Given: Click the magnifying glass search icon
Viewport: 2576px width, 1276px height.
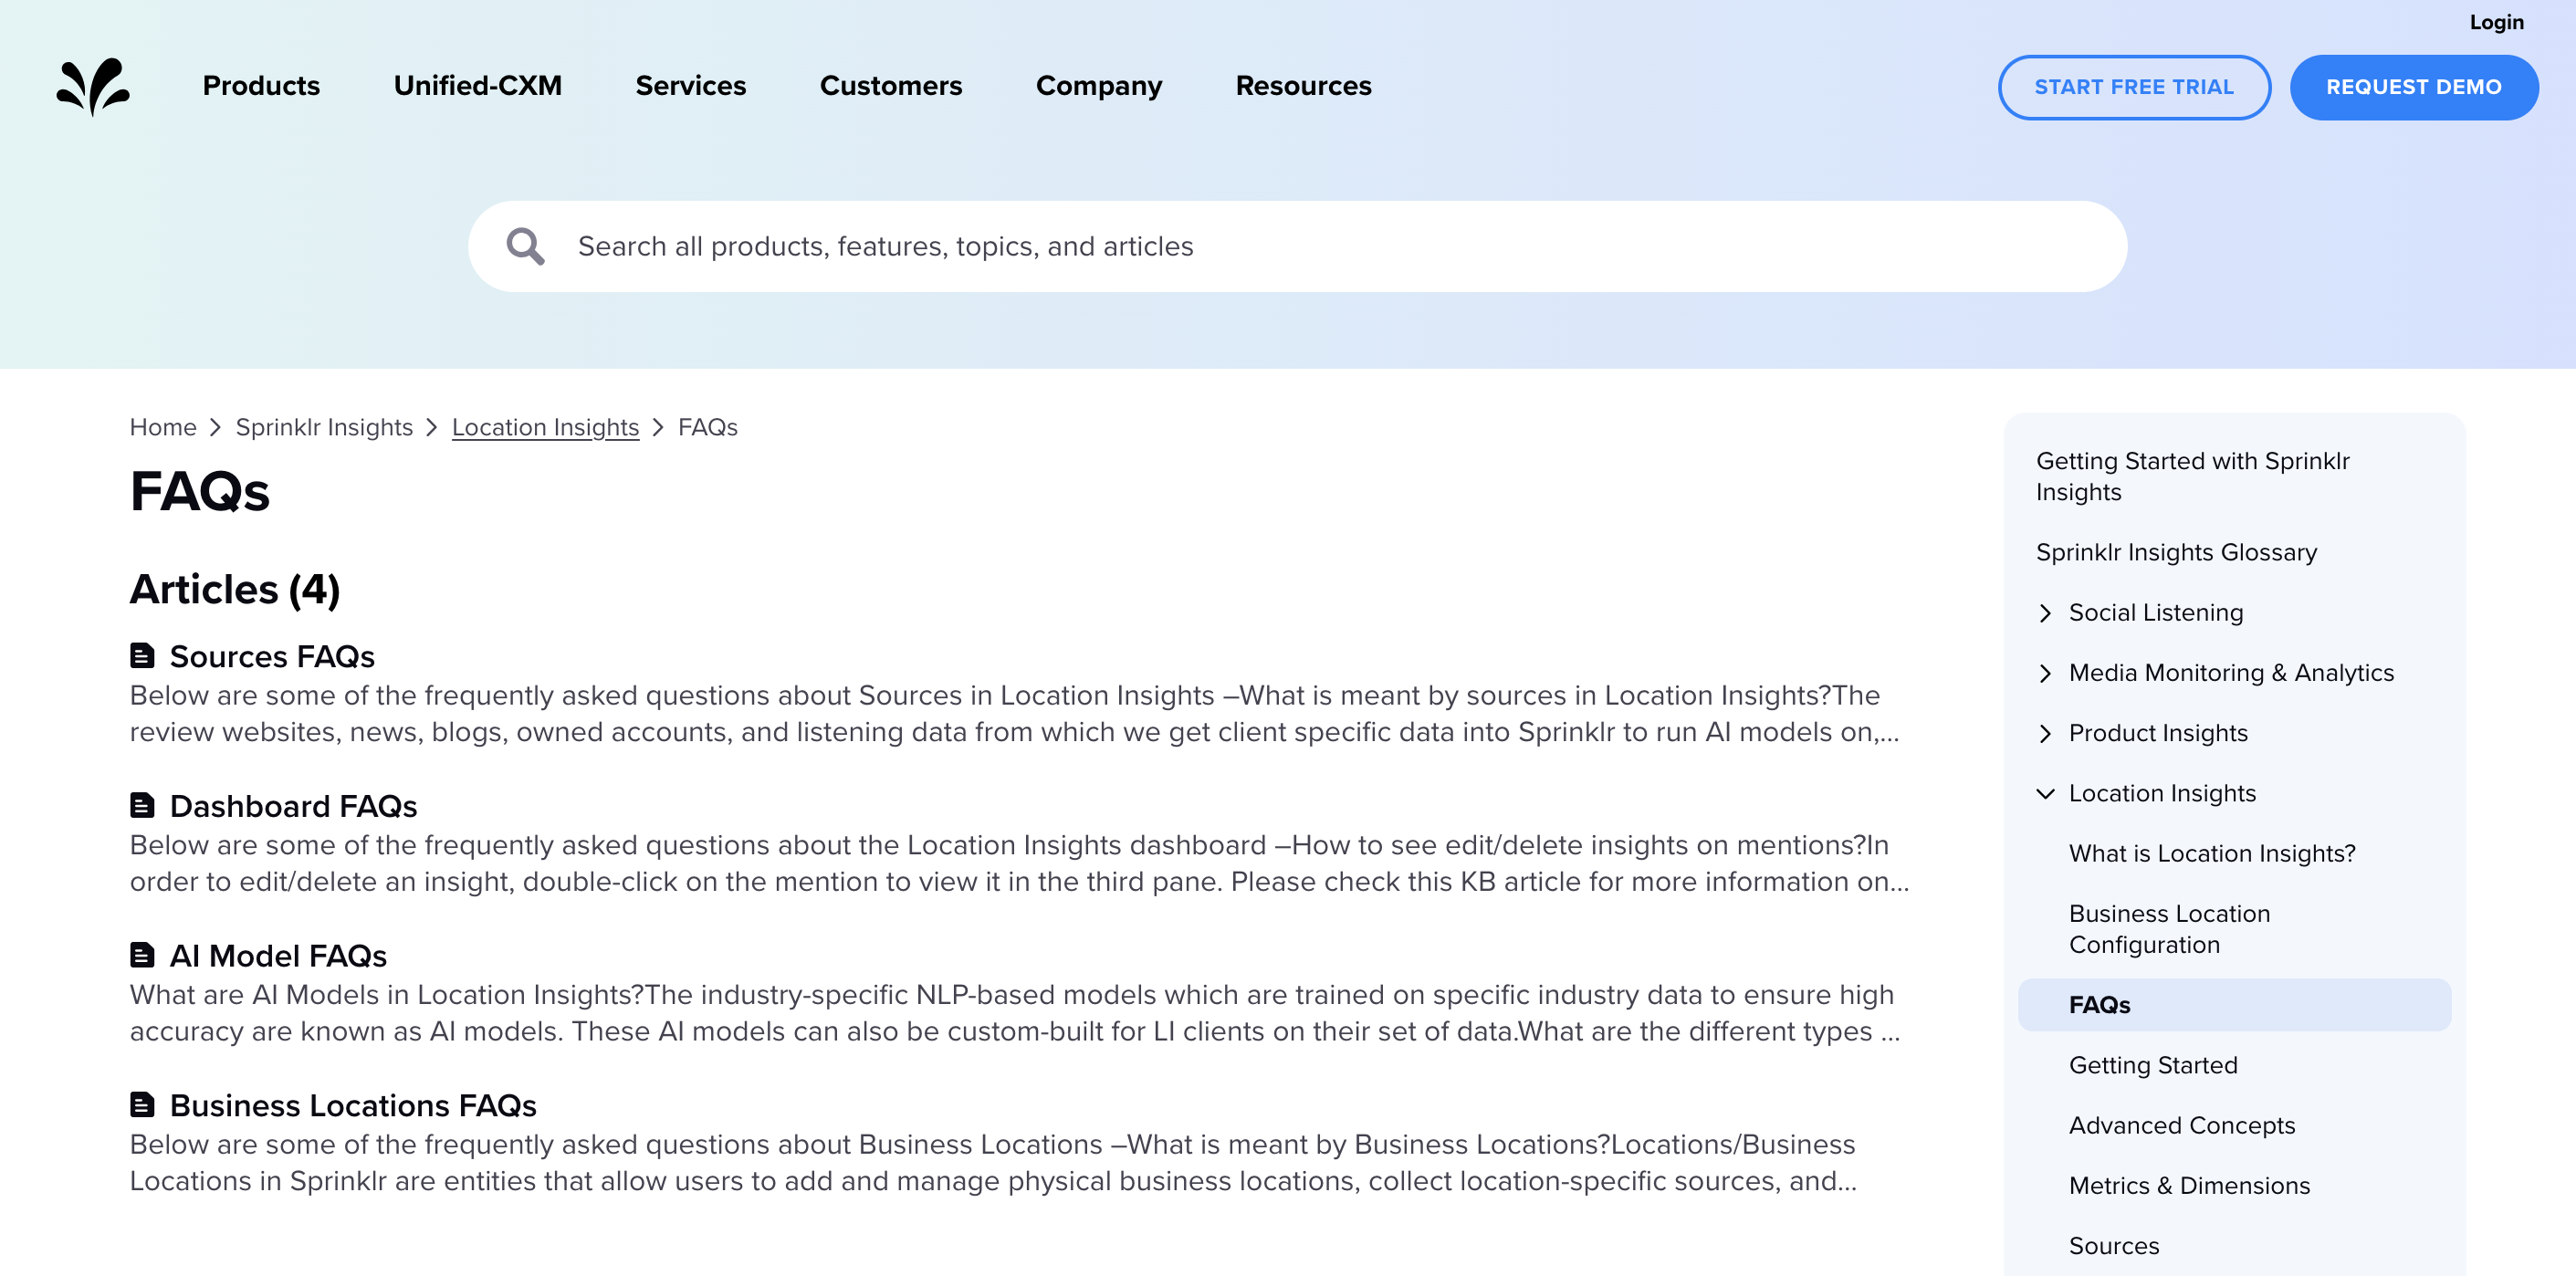Looking at the screenshot, I should (525, 246).
